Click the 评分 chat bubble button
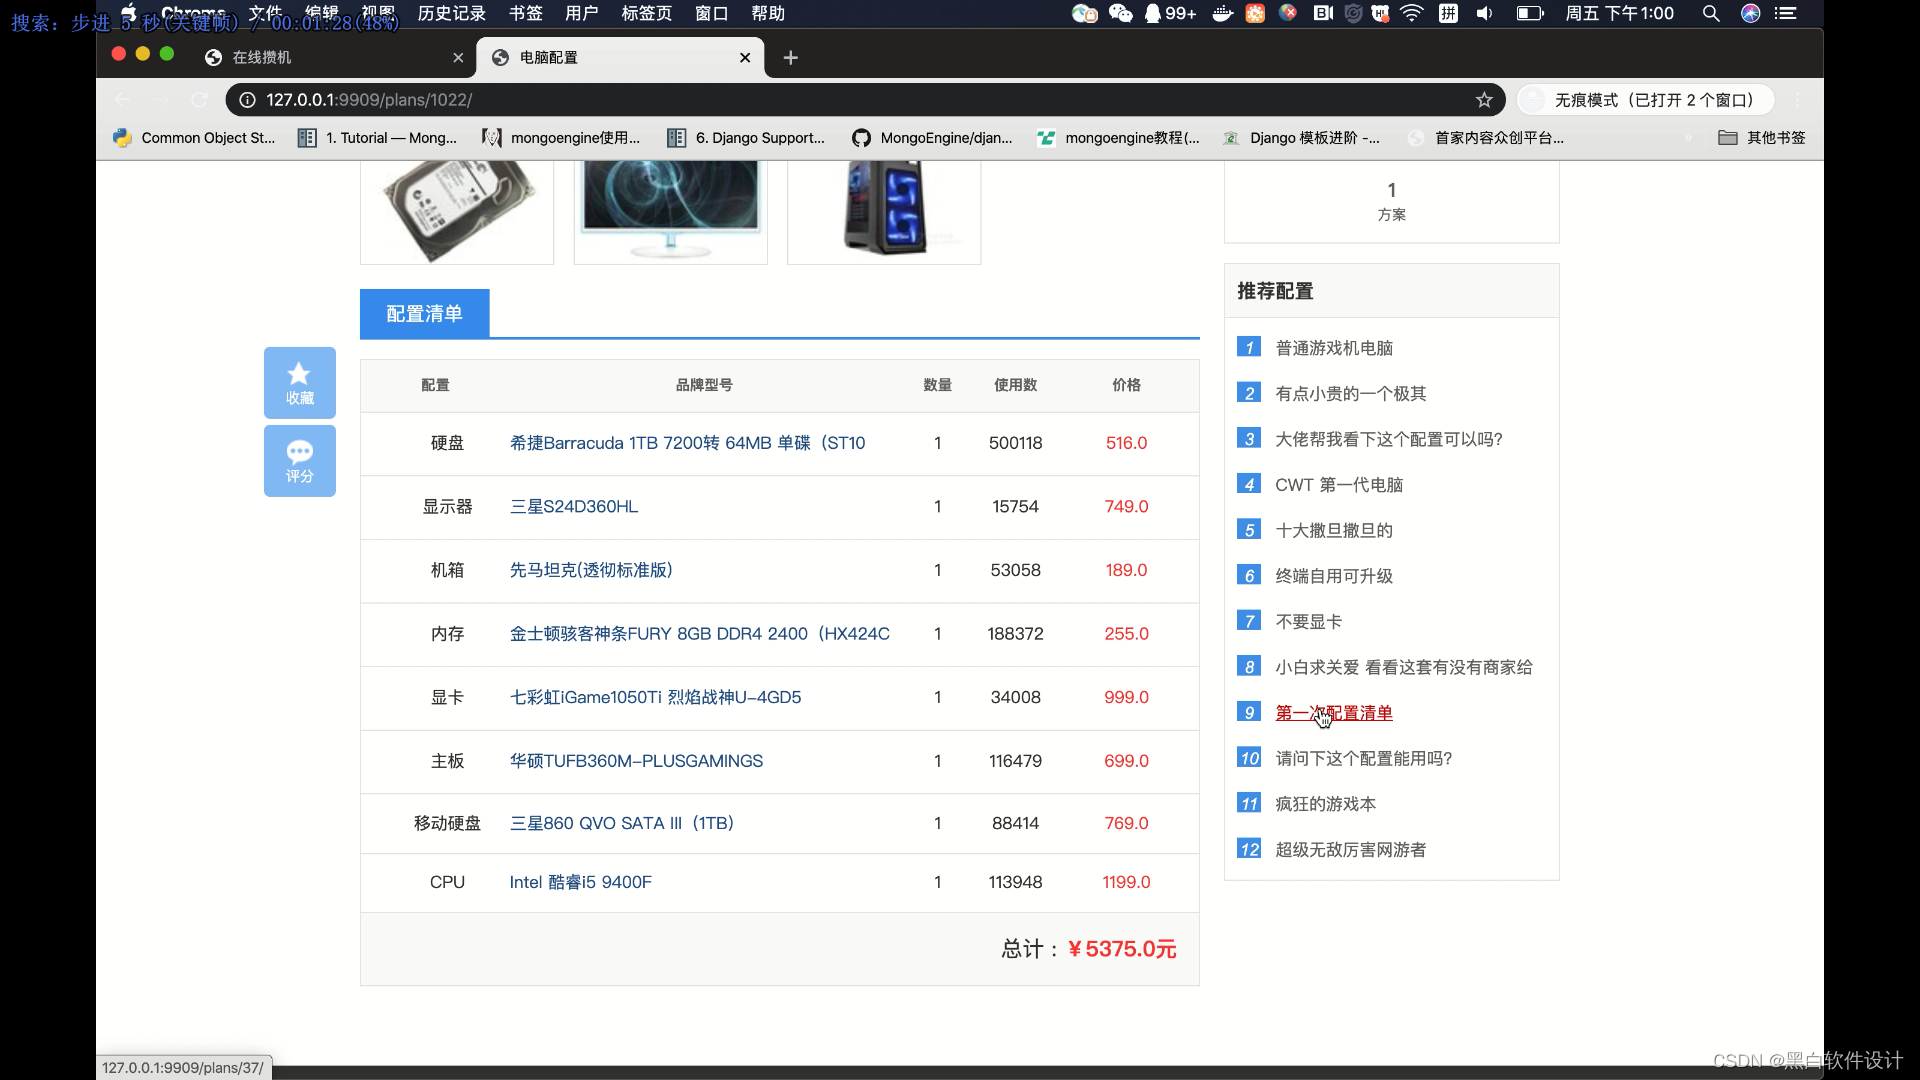 299,461
